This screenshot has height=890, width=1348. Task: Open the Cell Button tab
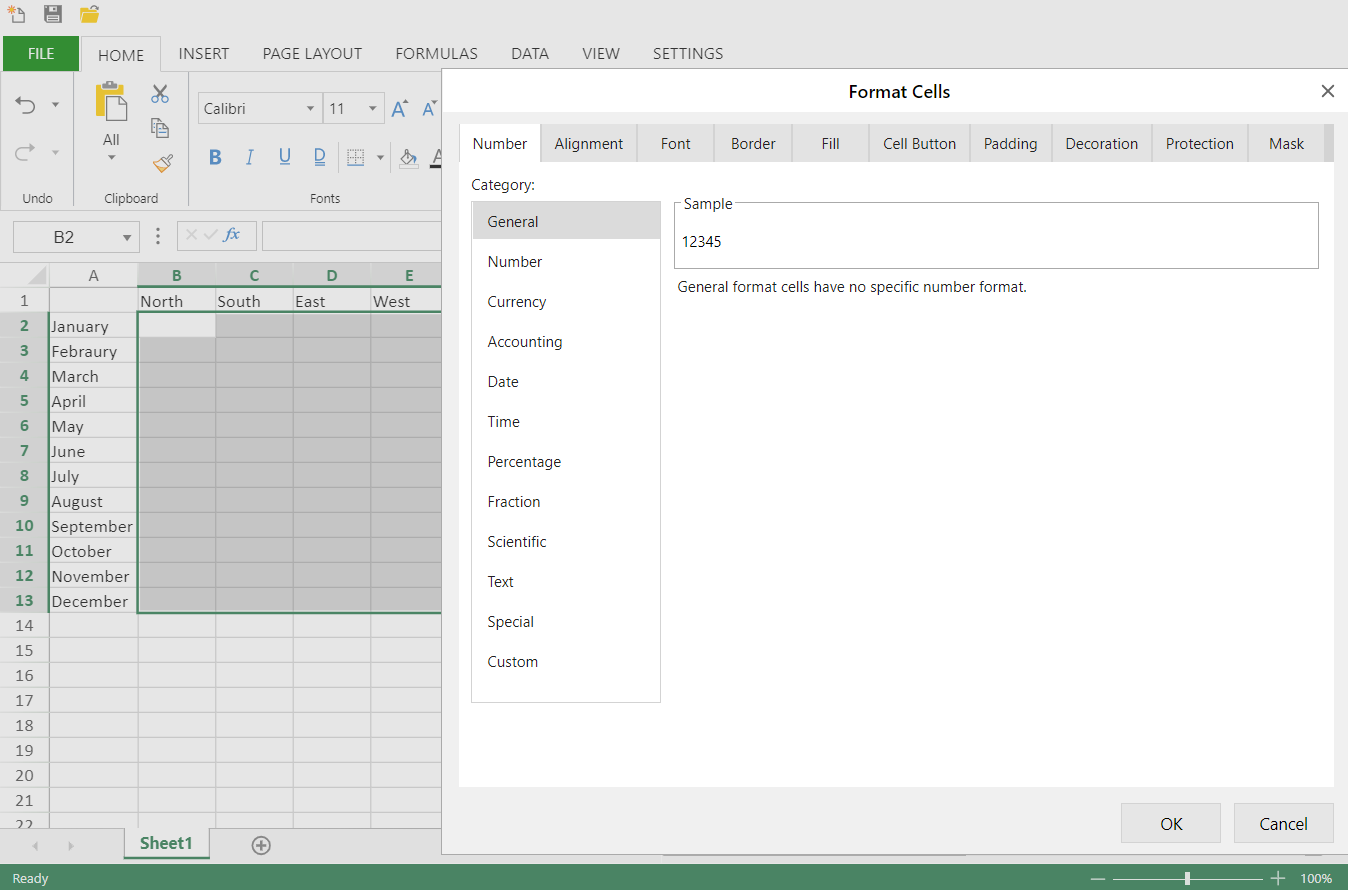click(920, 143)
